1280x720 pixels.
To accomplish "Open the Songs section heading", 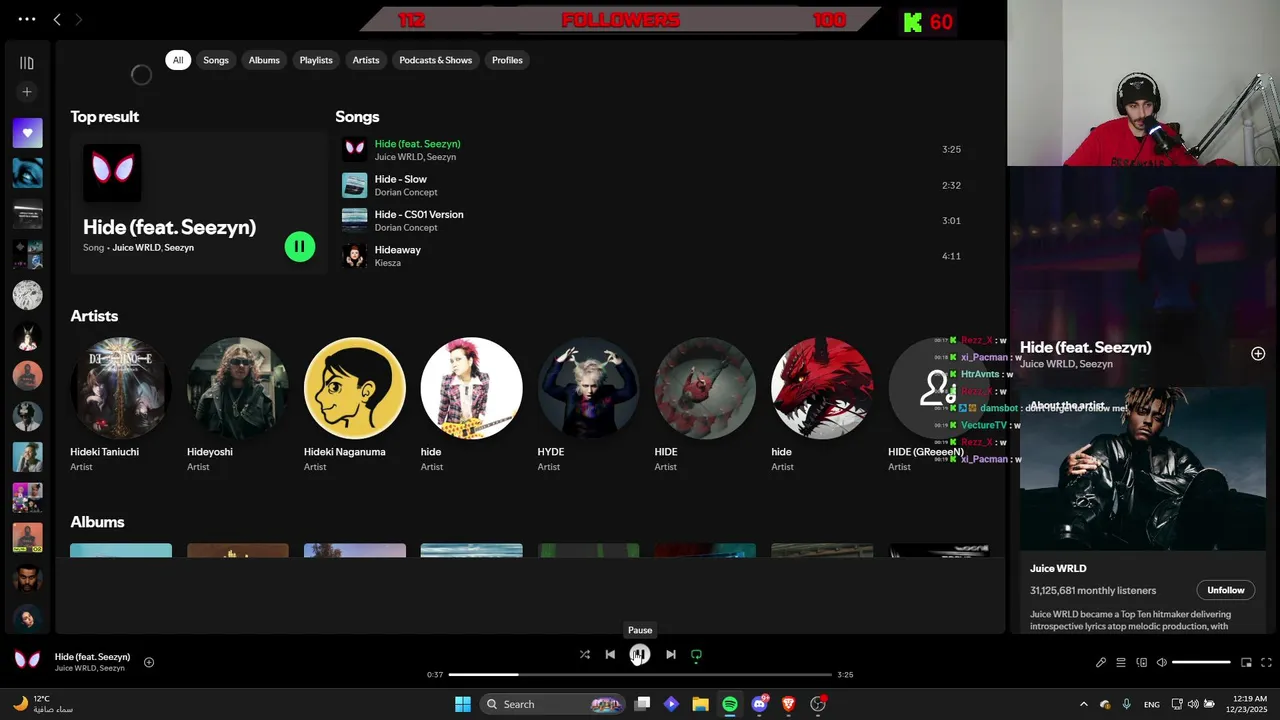I will click(x=357, y=117).
